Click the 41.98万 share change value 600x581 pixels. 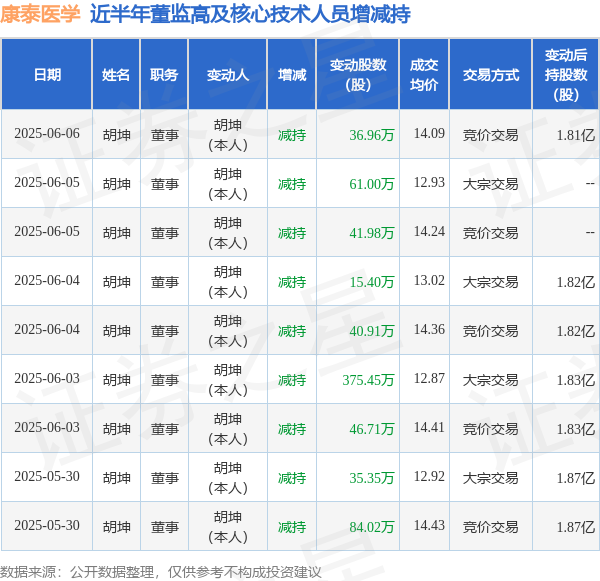click(372, 233)
